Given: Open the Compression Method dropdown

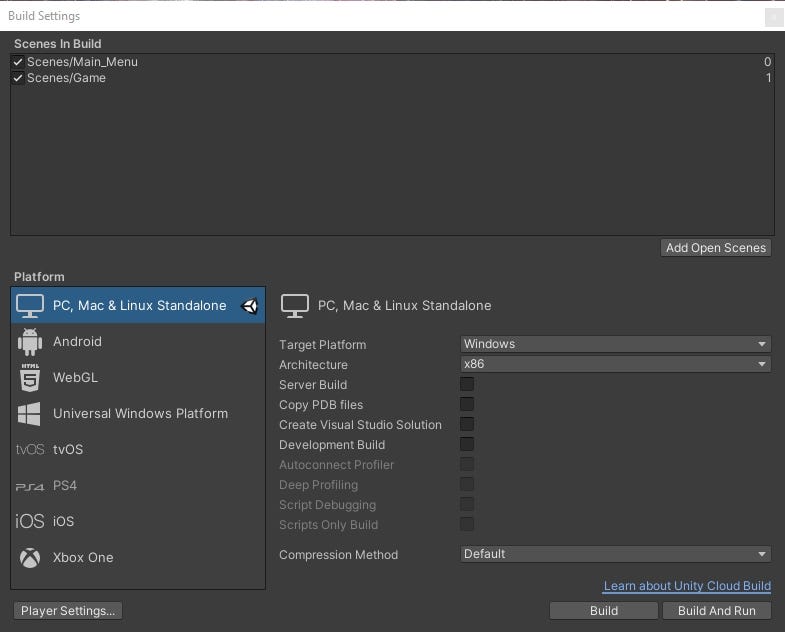Looking at the screenshot, I should (x=615, y=554).
